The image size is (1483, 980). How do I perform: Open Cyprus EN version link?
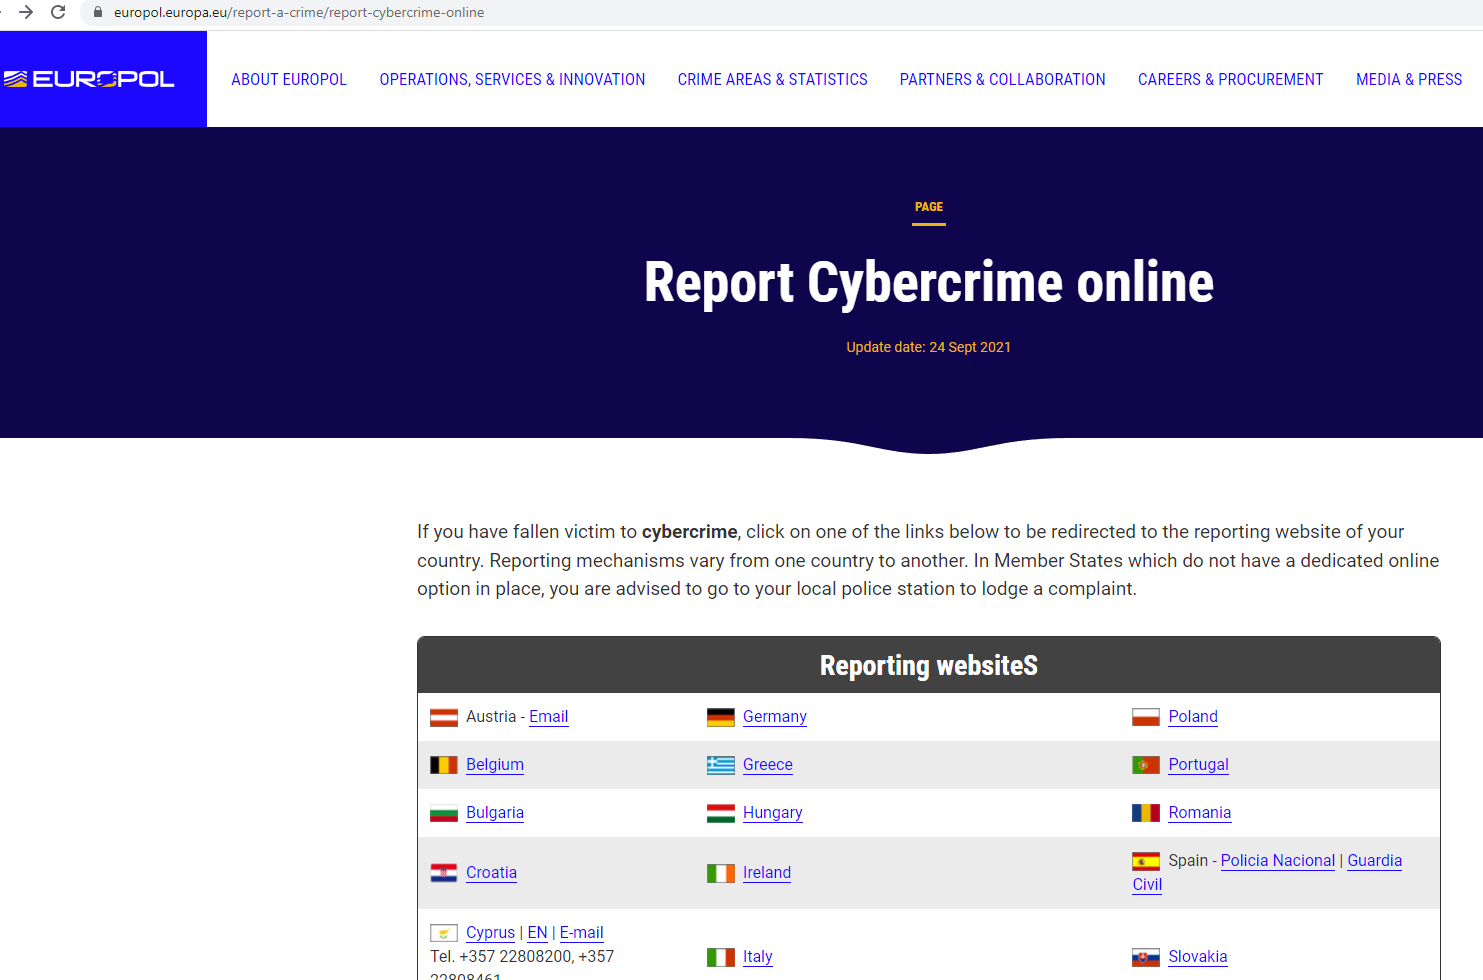(537, 933)
